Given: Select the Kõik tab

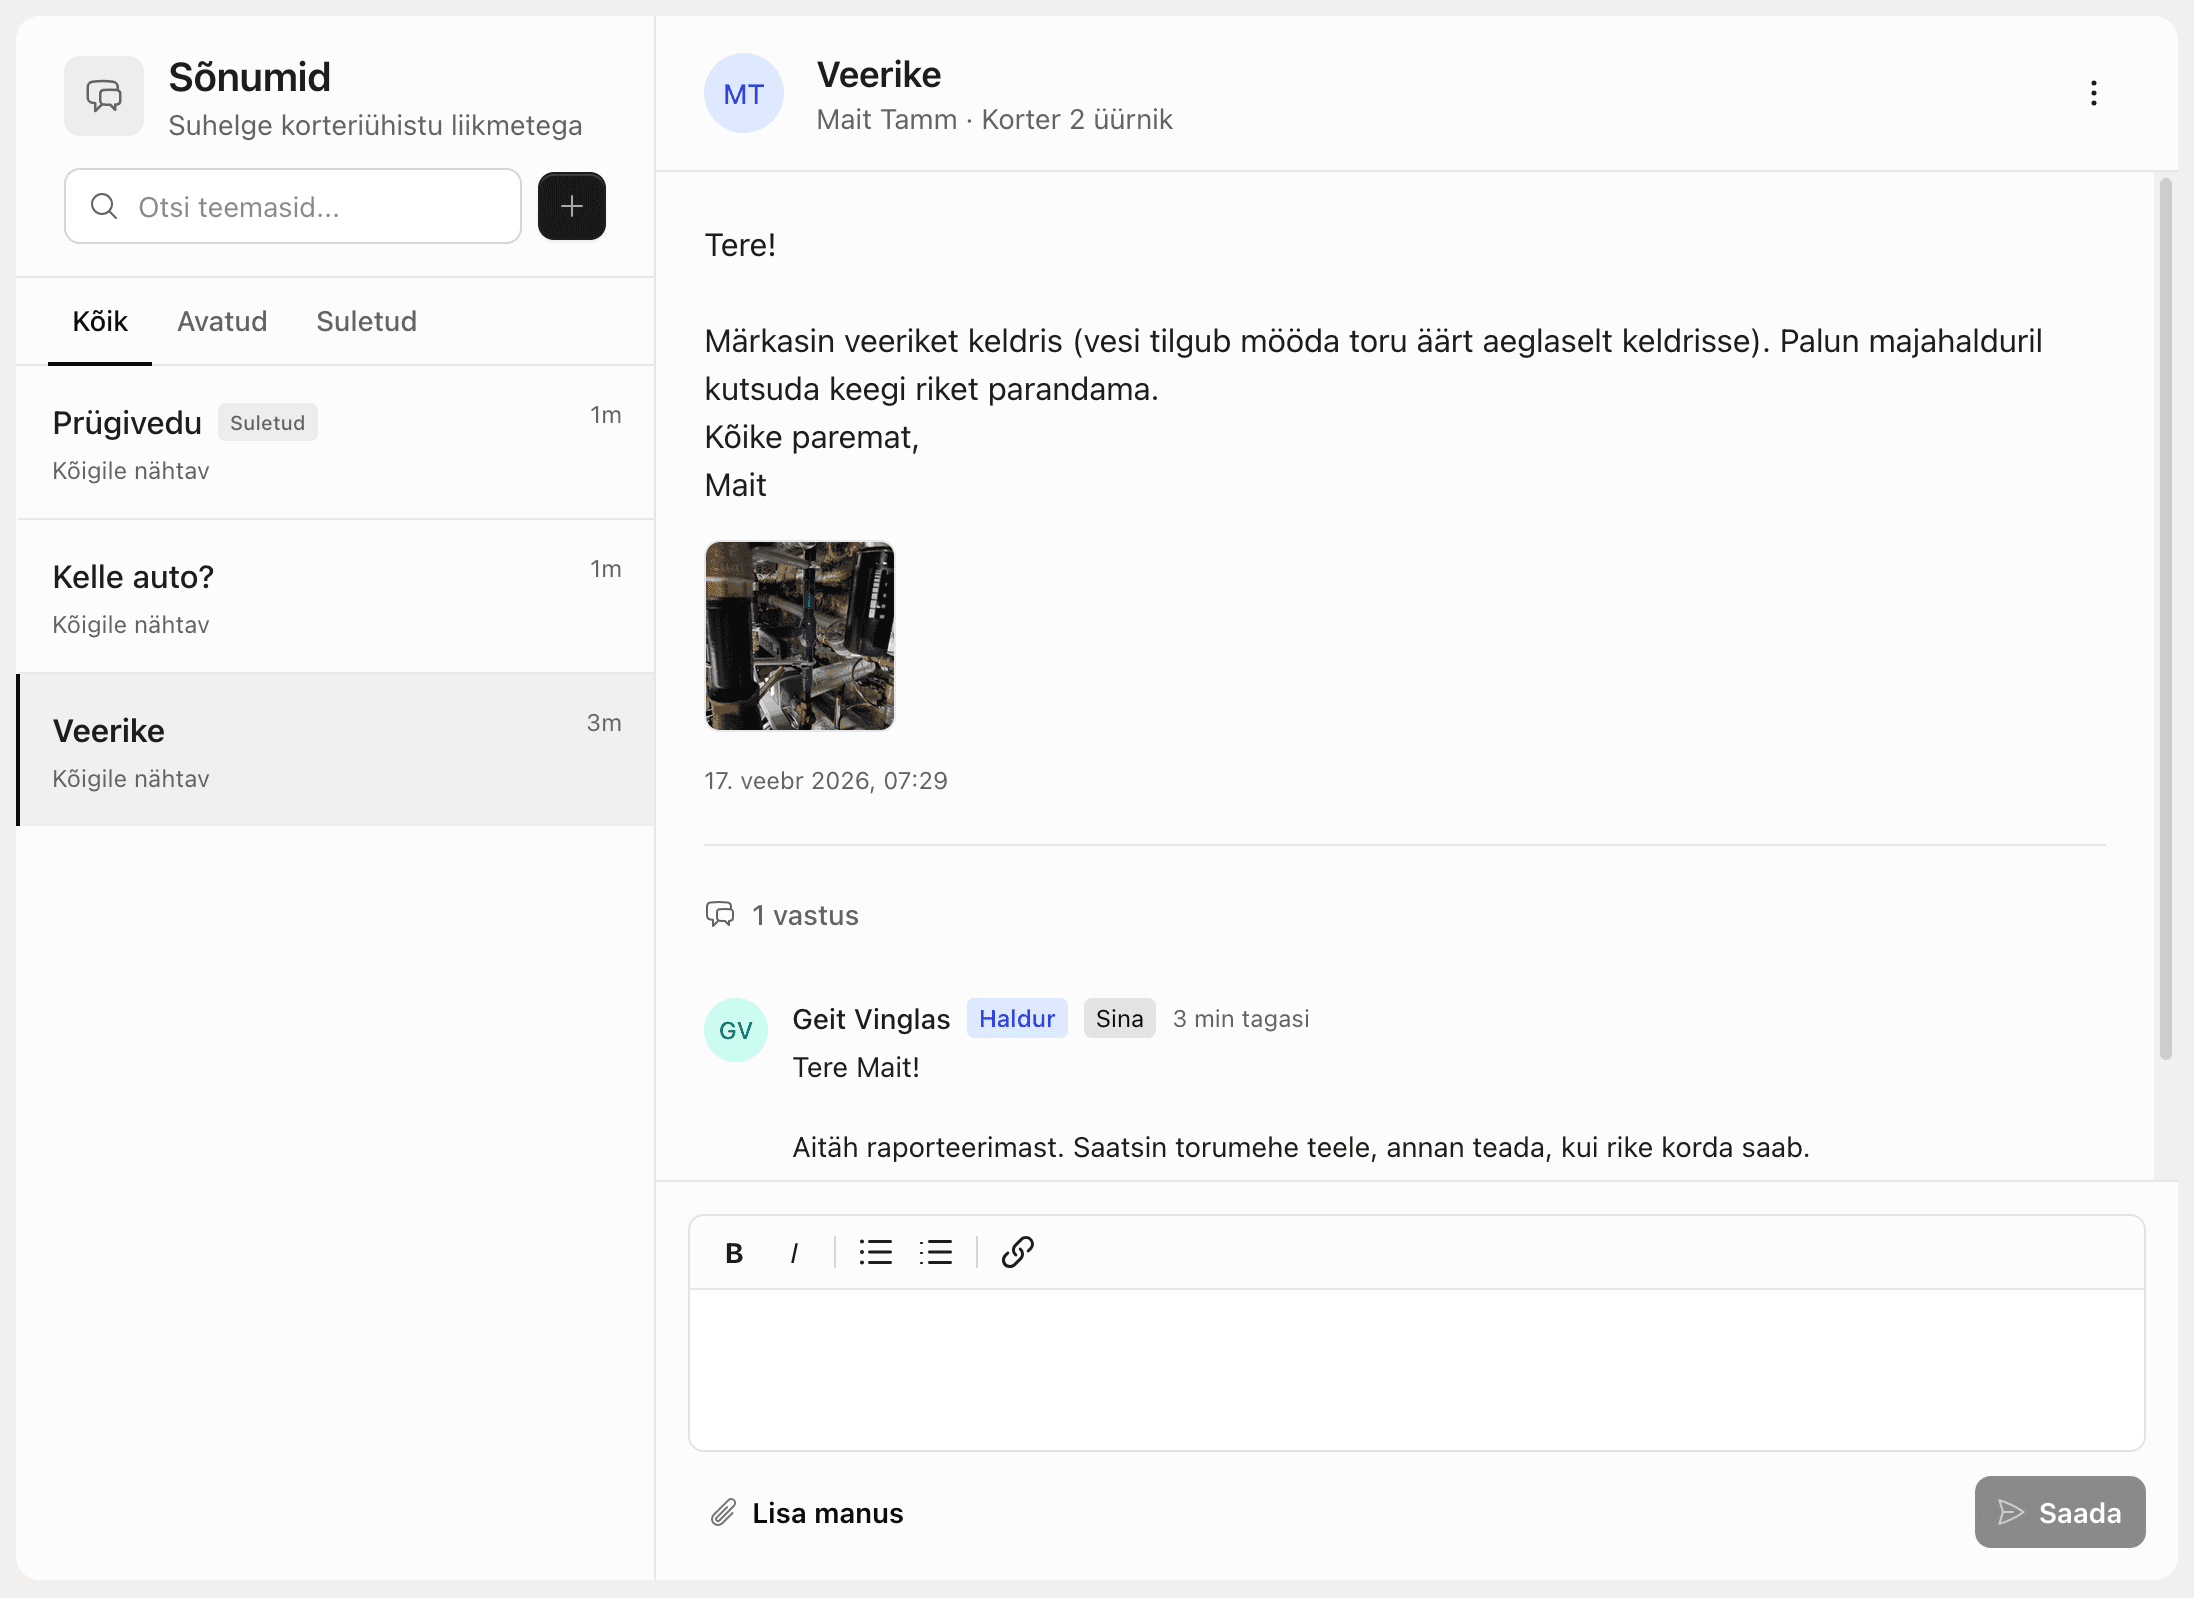Looking at the screenshot, I should (x=100, y=321).
